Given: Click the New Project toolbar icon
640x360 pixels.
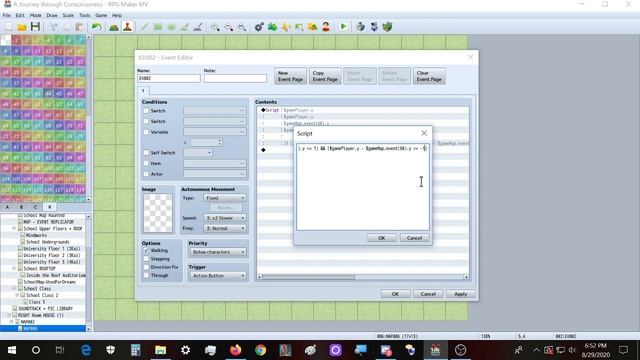Looking at the screenshot, I should 9,27.
